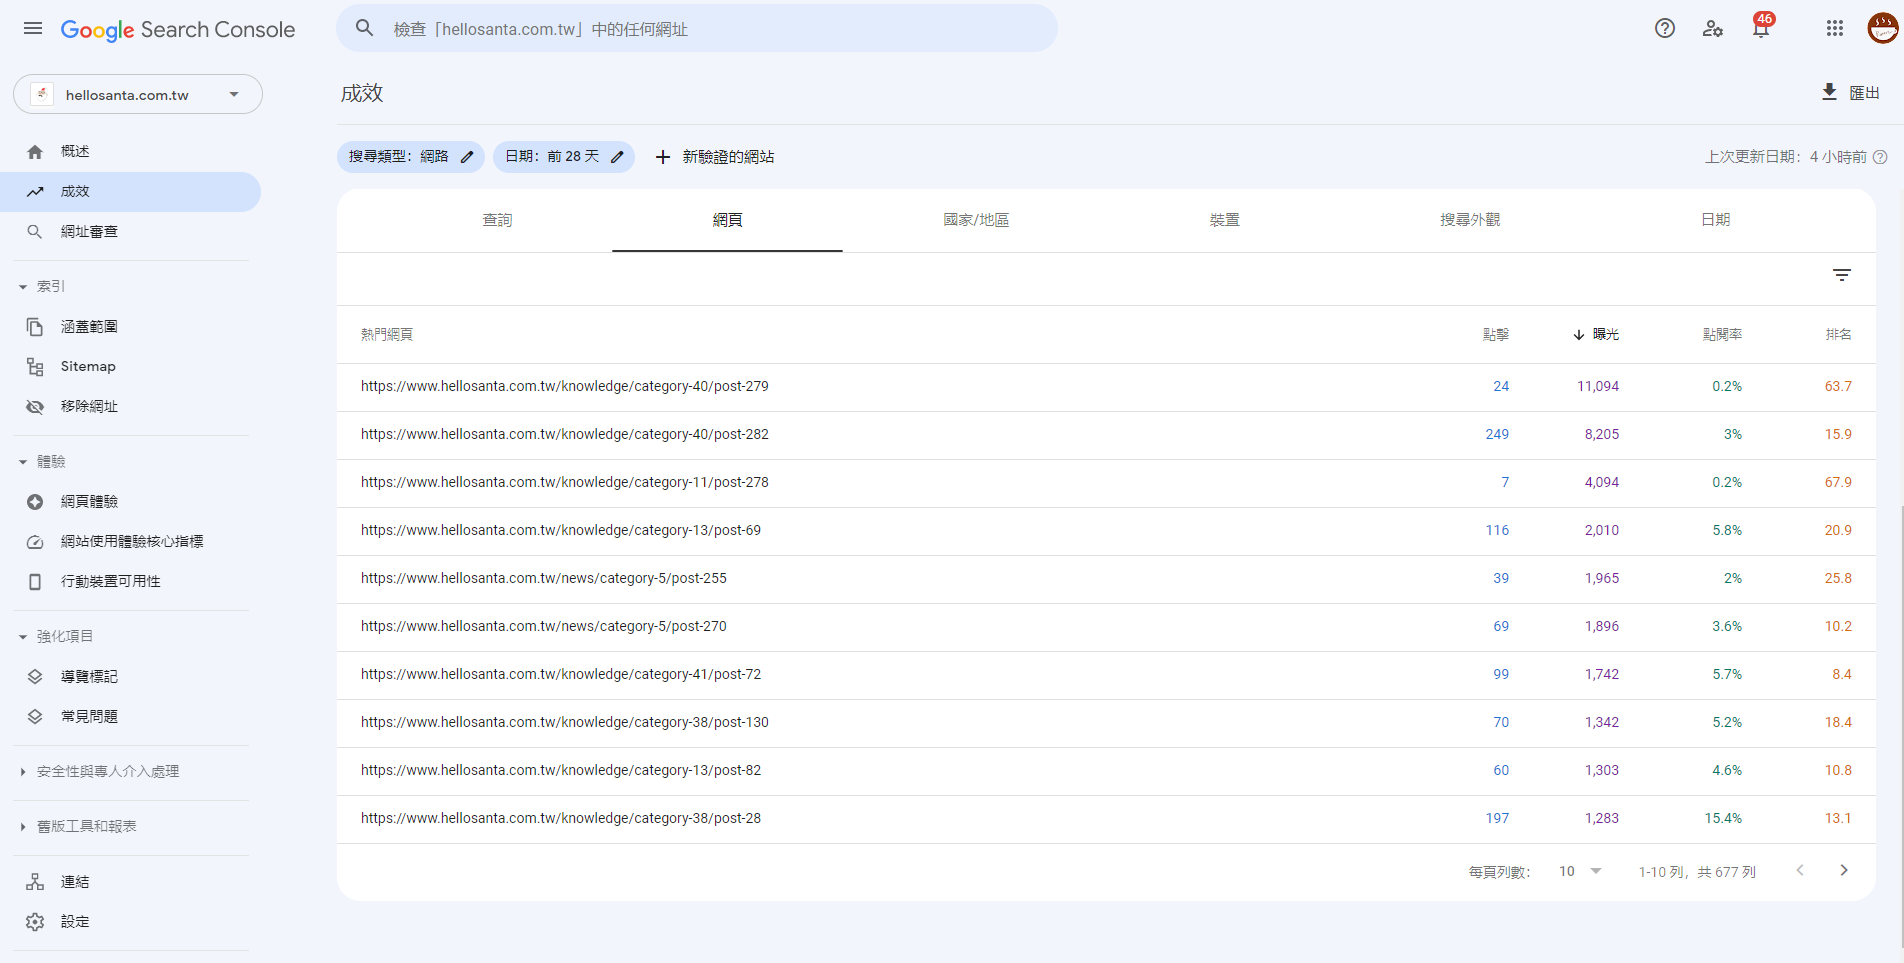Image resolution: width=1904 pixels, height=963 pixels.
Task: Switch to the 國家/地區 tab
Action: coord(976,220)
